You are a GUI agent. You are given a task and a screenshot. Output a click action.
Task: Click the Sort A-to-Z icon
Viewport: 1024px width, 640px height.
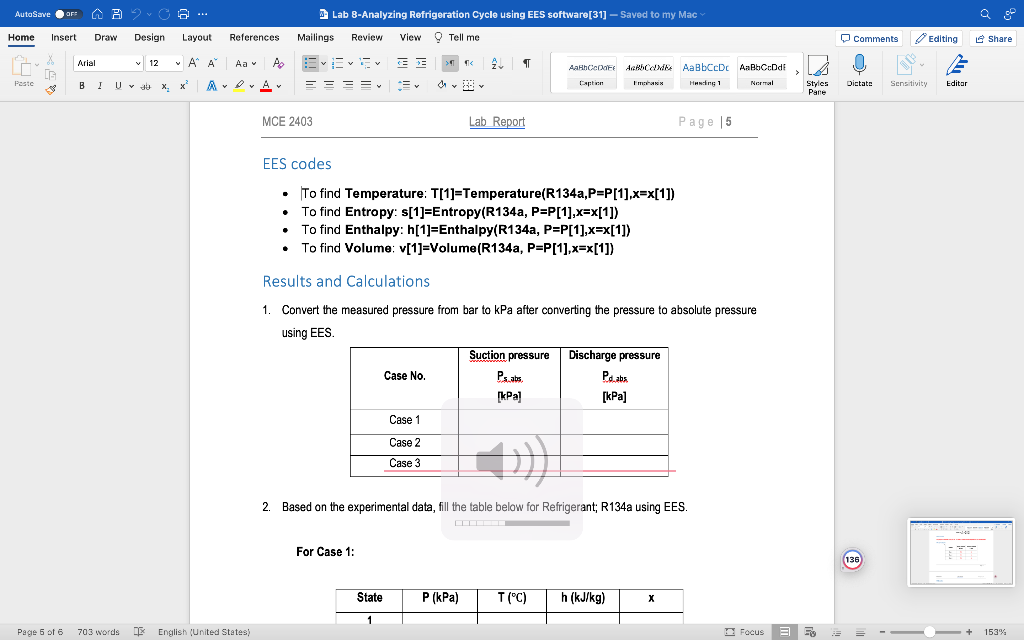(497, 63)
